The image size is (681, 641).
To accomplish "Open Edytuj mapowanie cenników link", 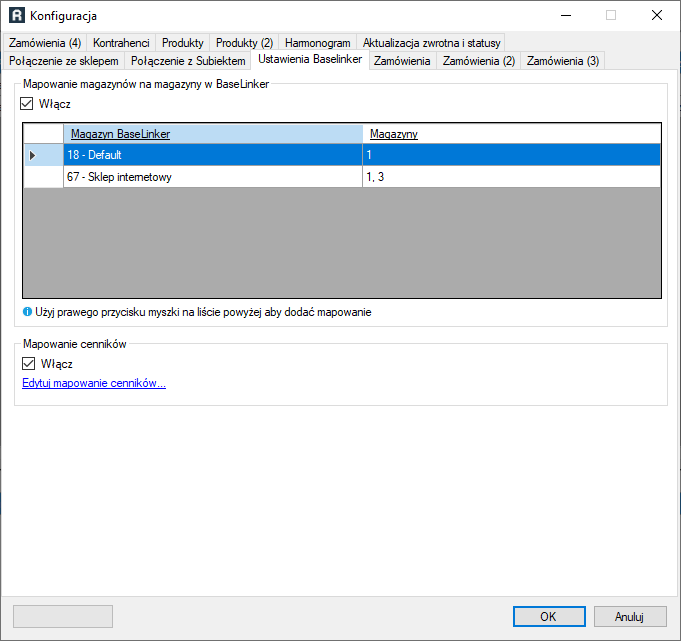I will (x=94, y=383).
